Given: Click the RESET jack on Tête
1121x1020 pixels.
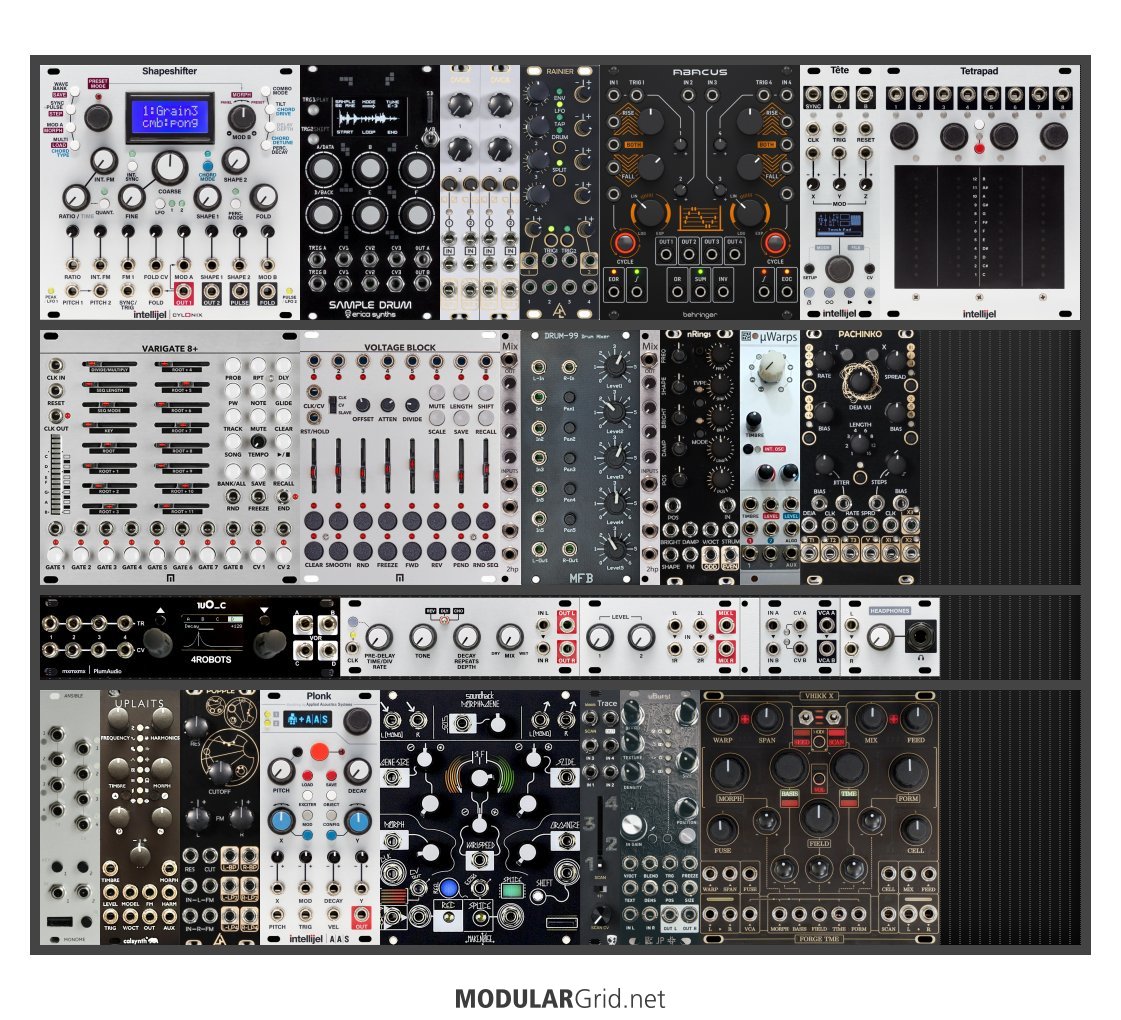Looking at the screenshot, I should click(865, 129).
